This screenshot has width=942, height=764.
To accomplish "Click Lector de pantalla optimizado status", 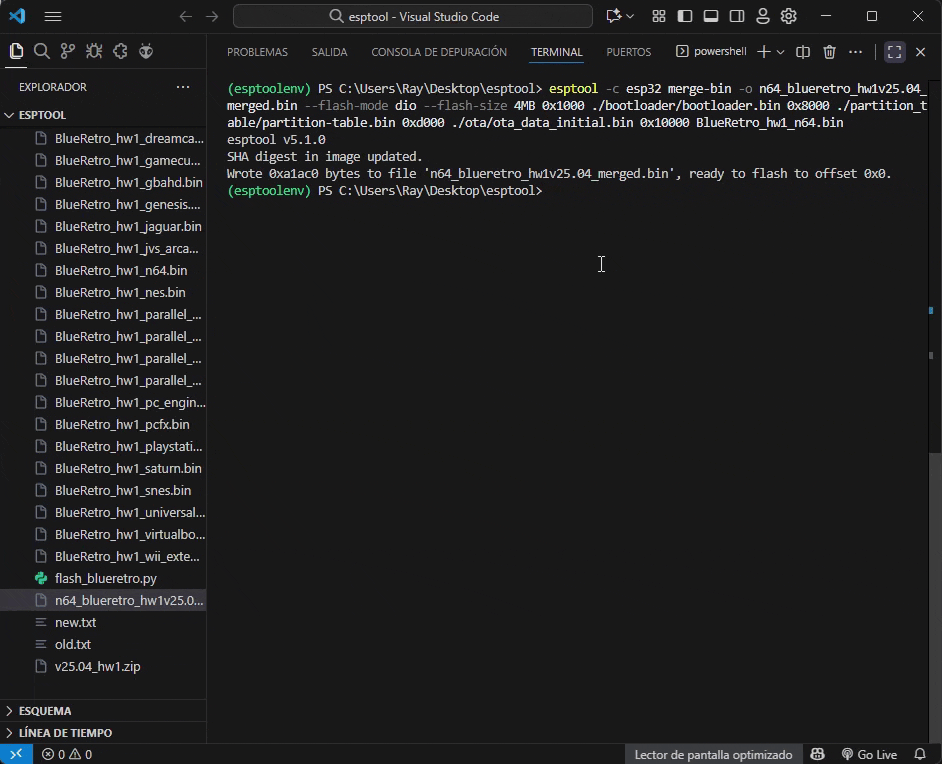I will coord(713,754).
